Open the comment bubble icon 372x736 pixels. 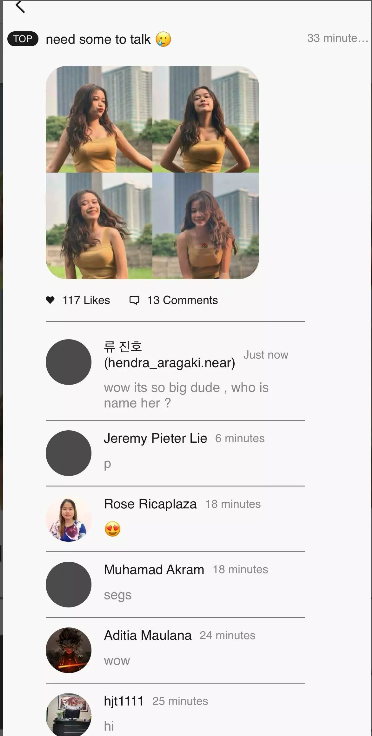[134, 300]
